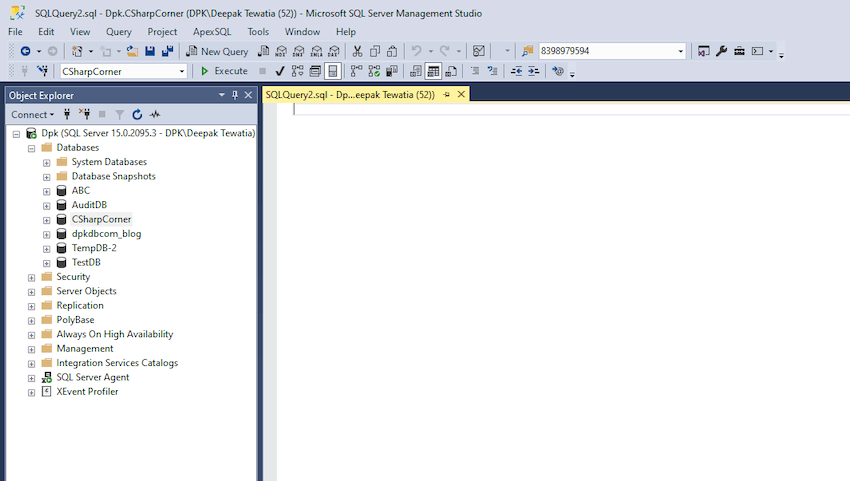
Task: Click the Database Engine Query icon
Action: coord(263,51)
